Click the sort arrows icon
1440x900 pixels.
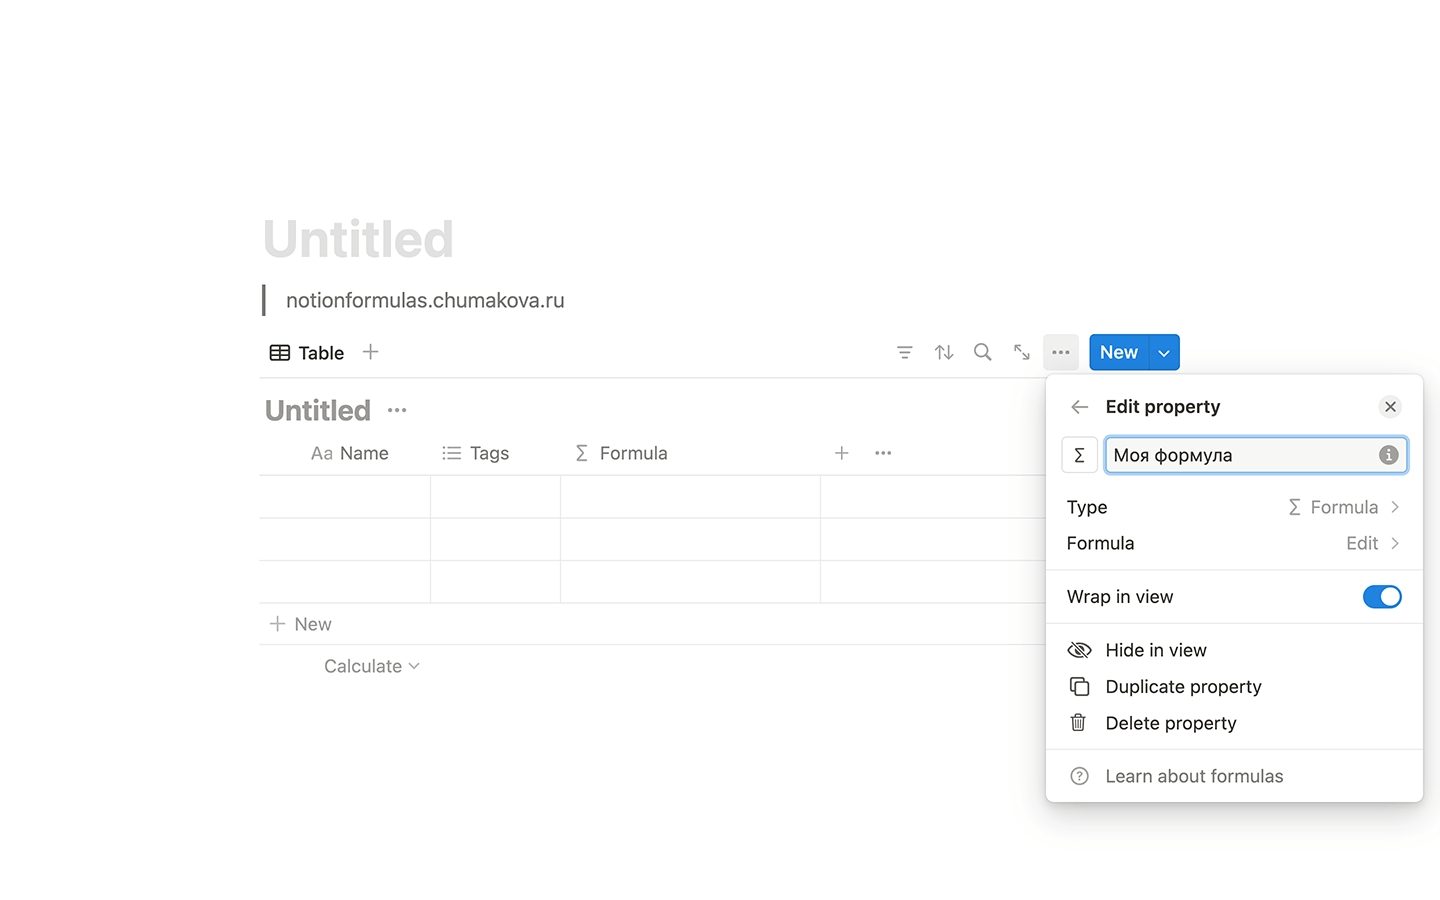944,352
